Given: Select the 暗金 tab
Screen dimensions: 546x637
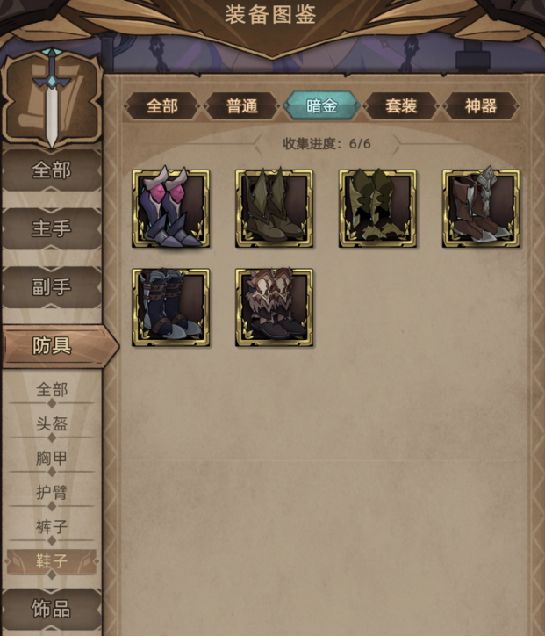Looking at the screenshot, I should point(321,106).
